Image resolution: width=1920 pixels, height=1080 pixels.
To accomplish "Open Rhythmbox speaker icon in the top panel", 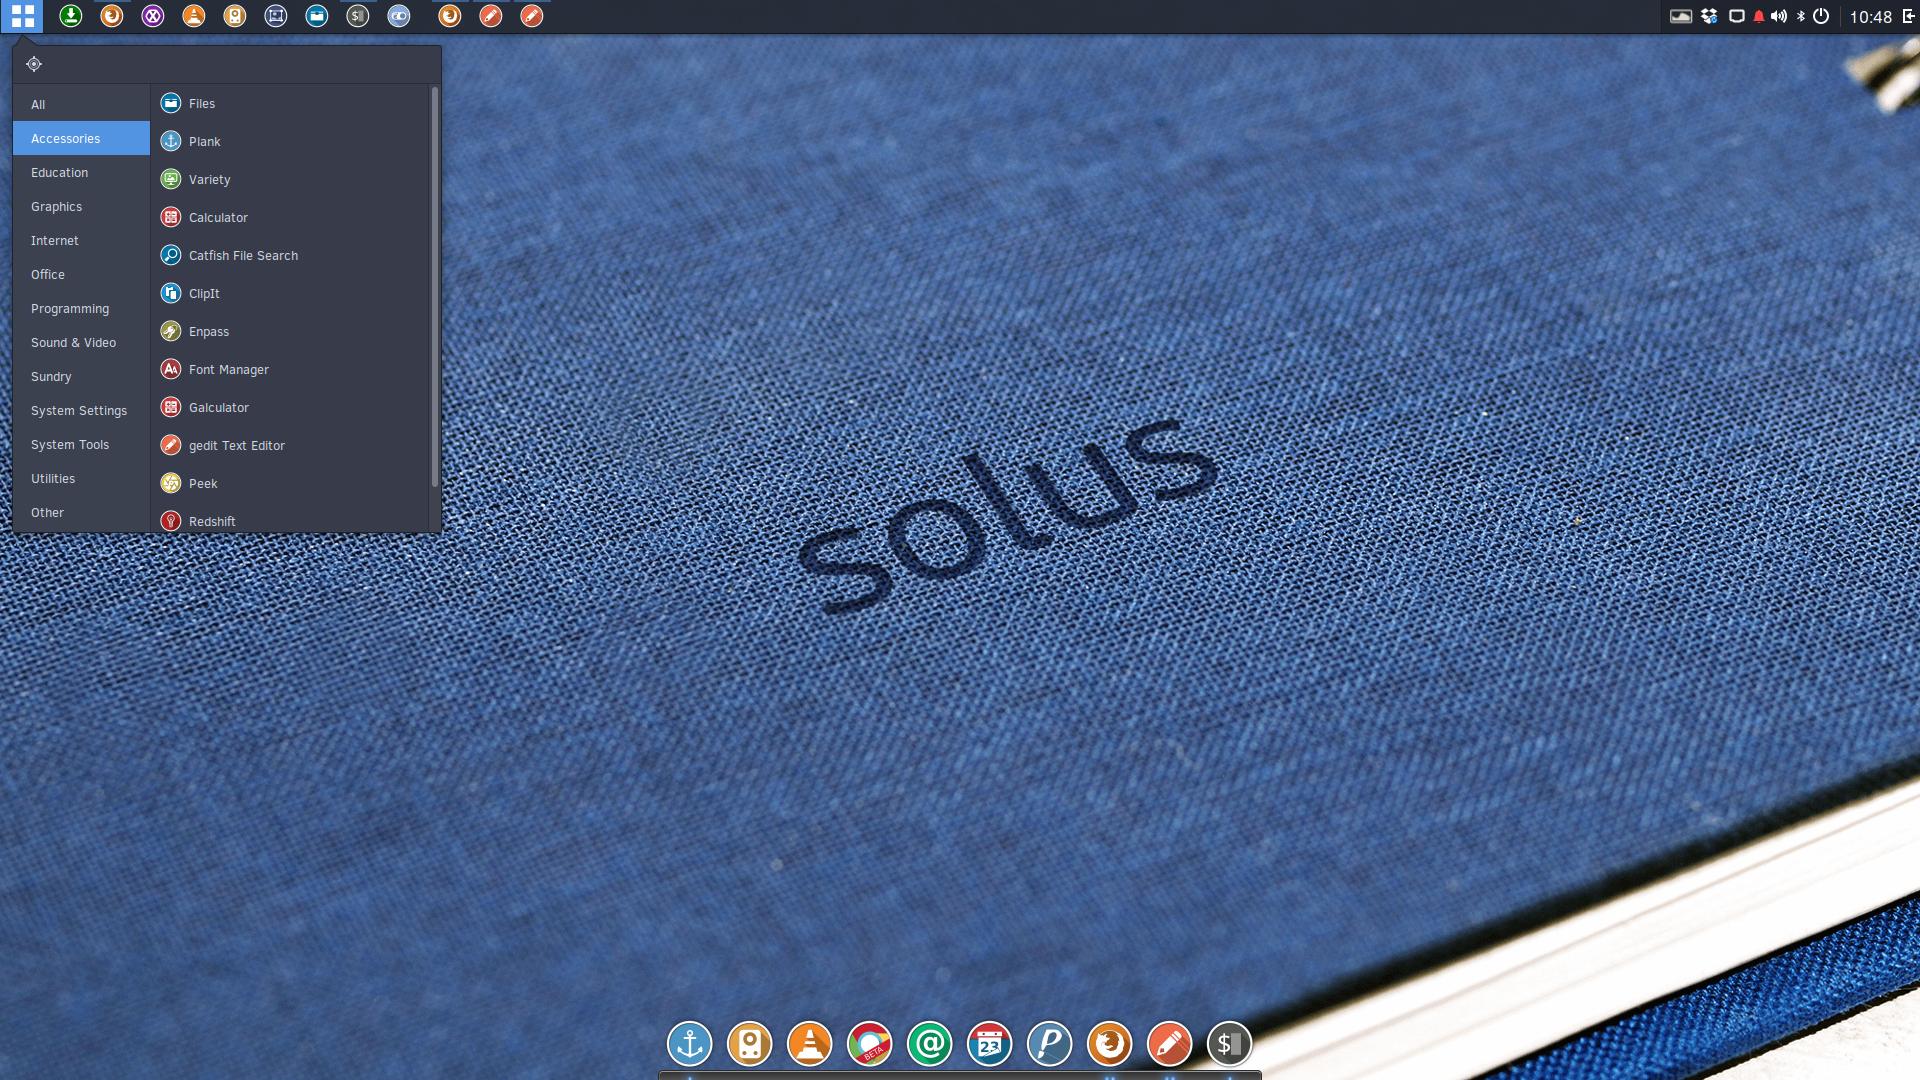I will [x=234, y=16].
